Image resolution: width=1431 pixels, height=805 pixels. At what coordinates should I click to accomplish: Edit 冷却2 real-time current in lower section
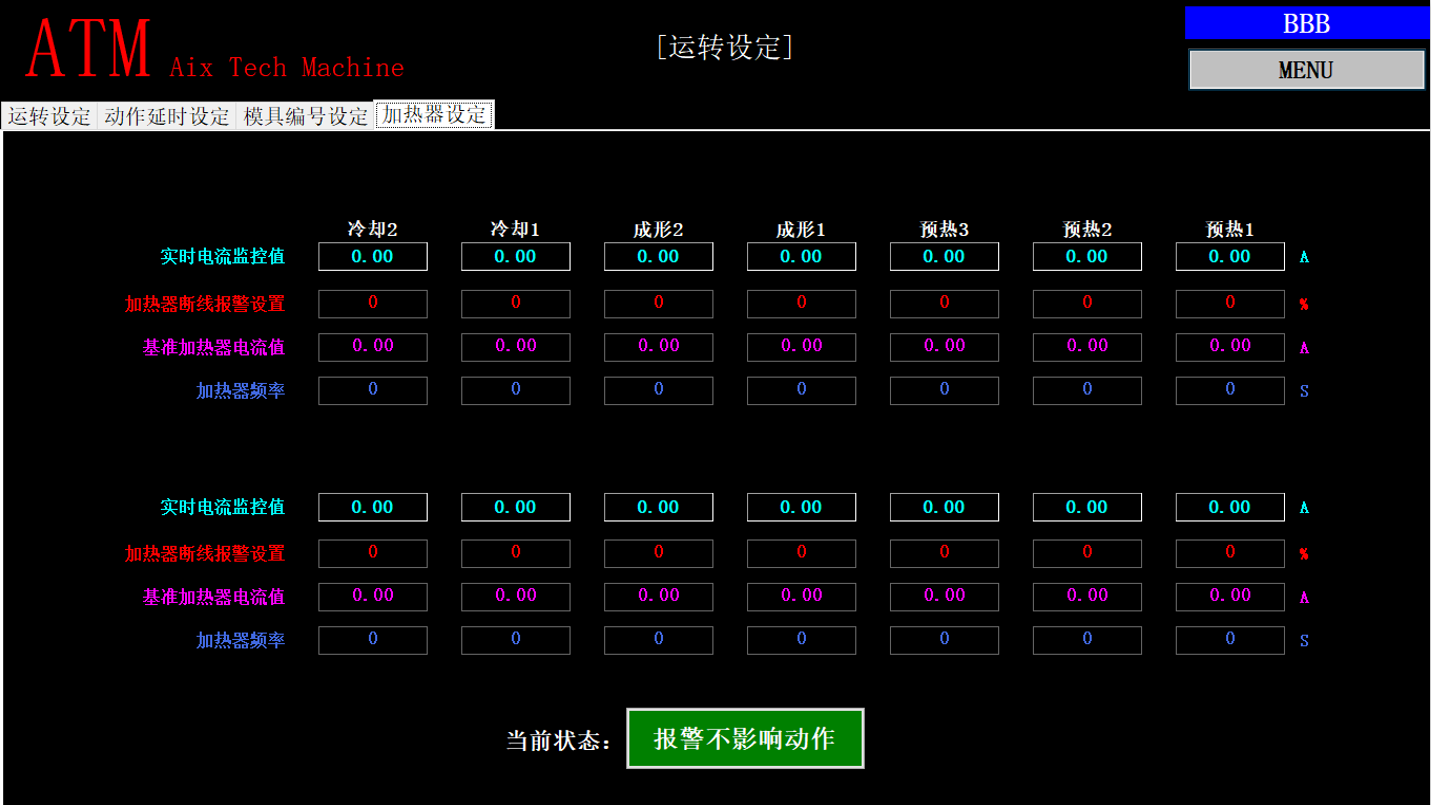point(372,507)
